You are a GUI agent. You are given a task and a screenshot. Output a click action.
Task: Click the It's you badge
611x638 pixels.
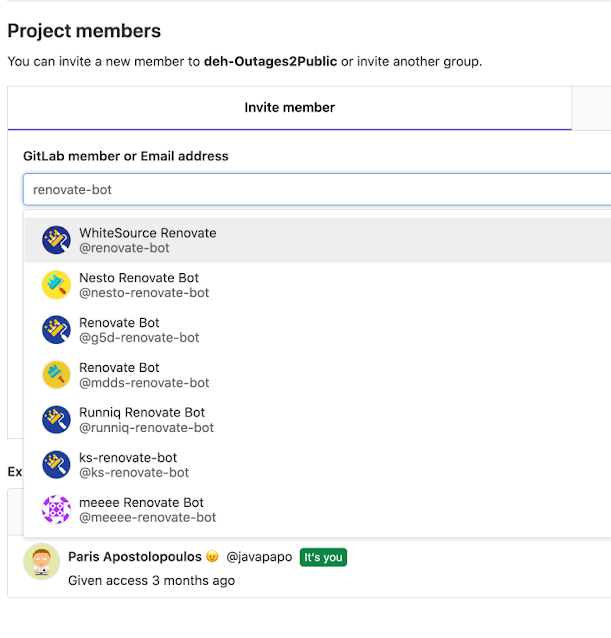(323, 557)
